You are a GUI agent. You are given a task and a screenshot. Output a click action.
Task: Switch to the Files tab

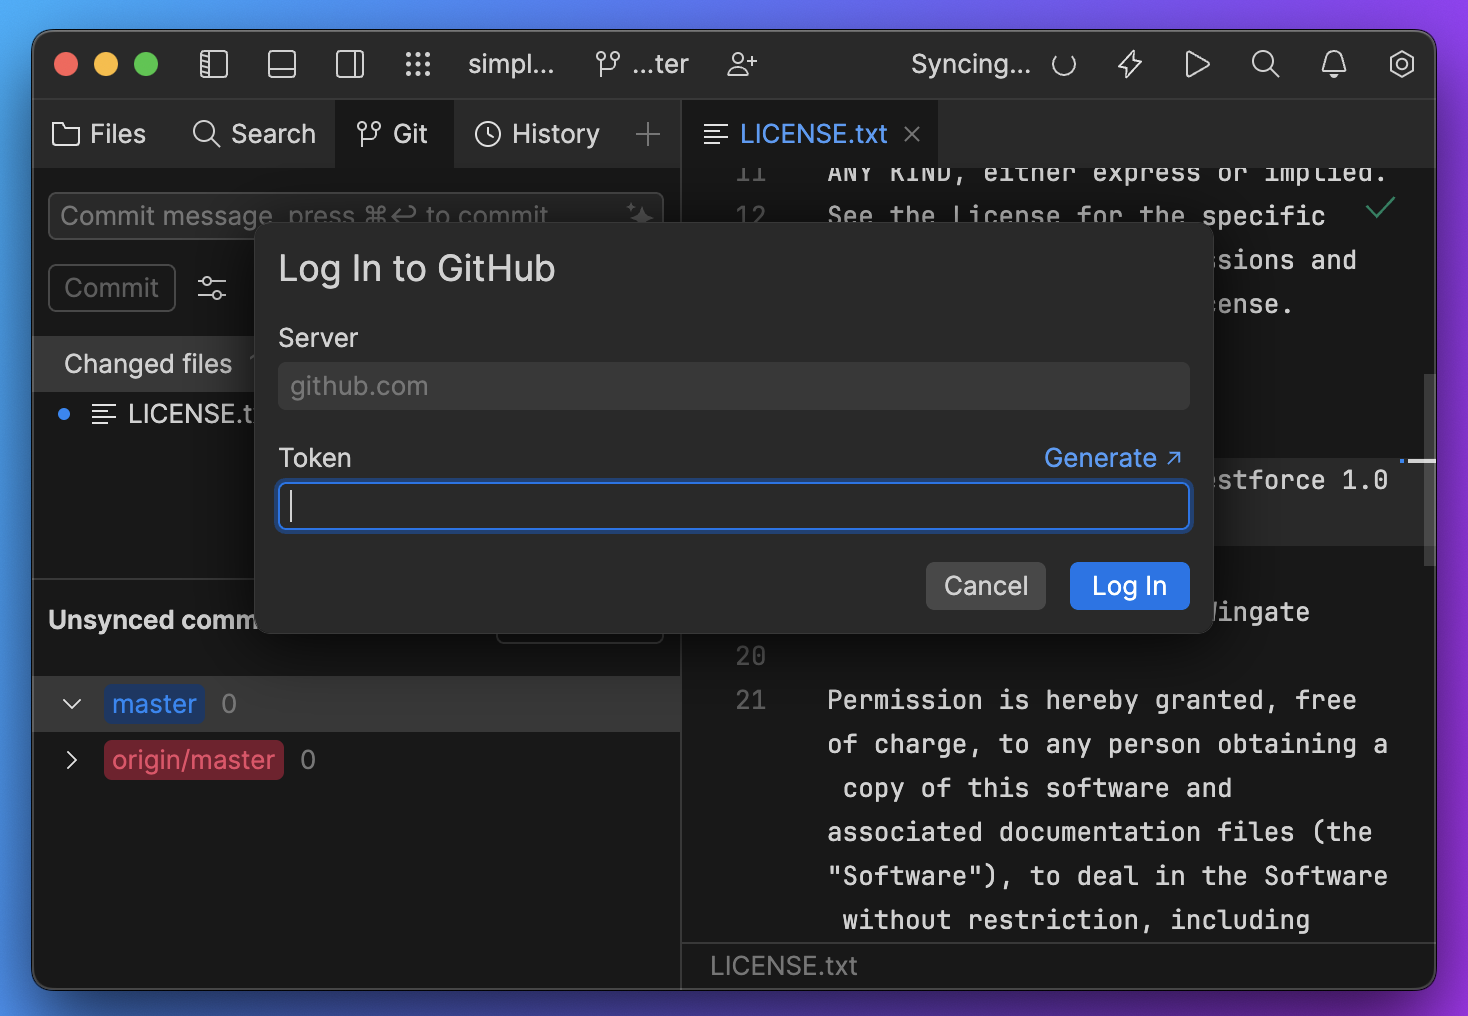pyautogui.click(x=99, y=134)
